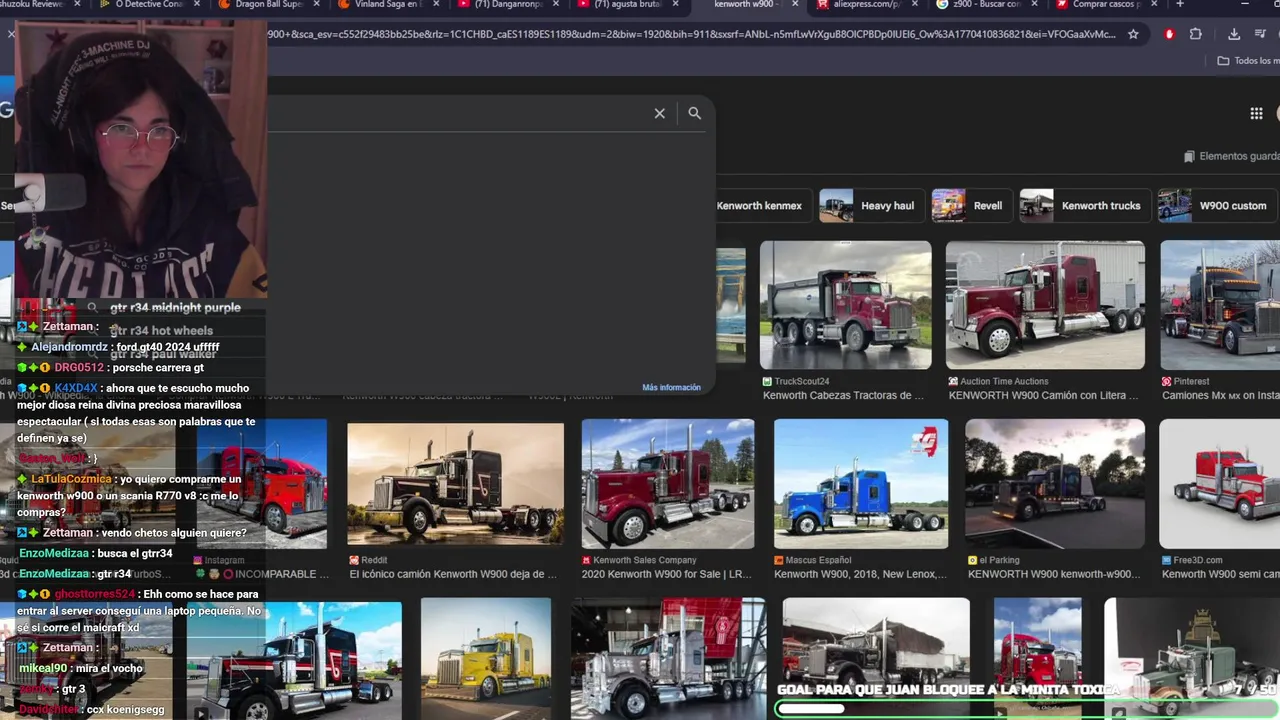Image resolution: width=1280 pixels, height=720 pixels.
Task: Open the browser Downloads icon
Action: pos(1234,34)
